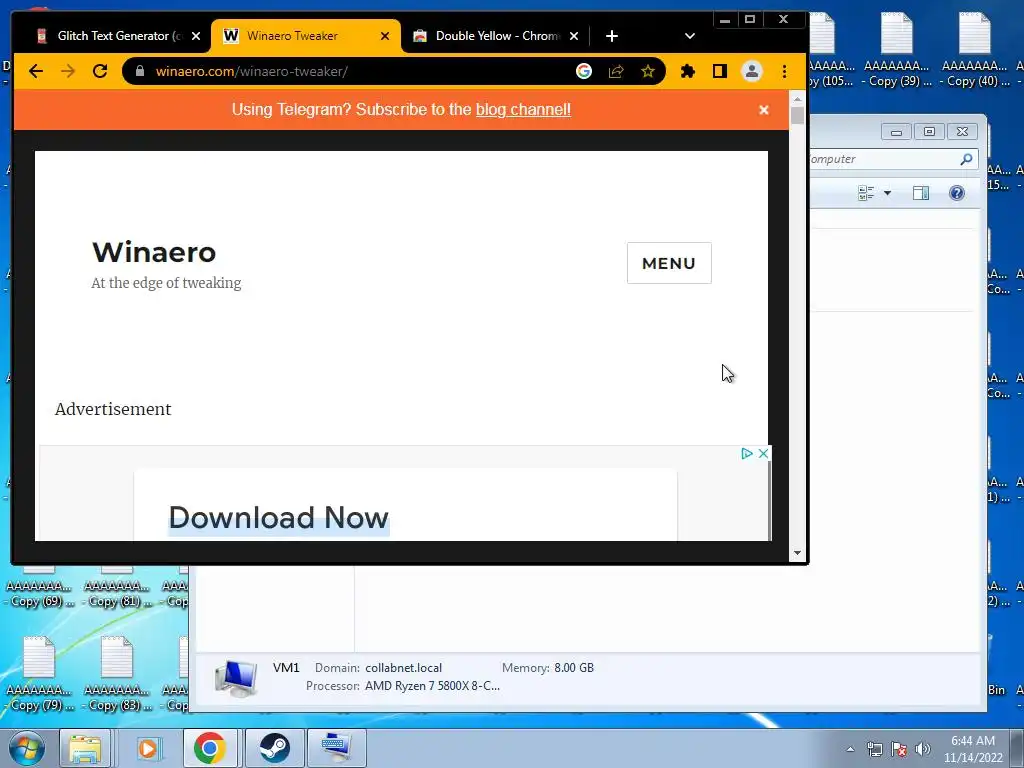Image resolution: width=1024 pixels, height=768 pixels.
Task: Click Download Now in the advertisement
Action: (x=279, y=517)
